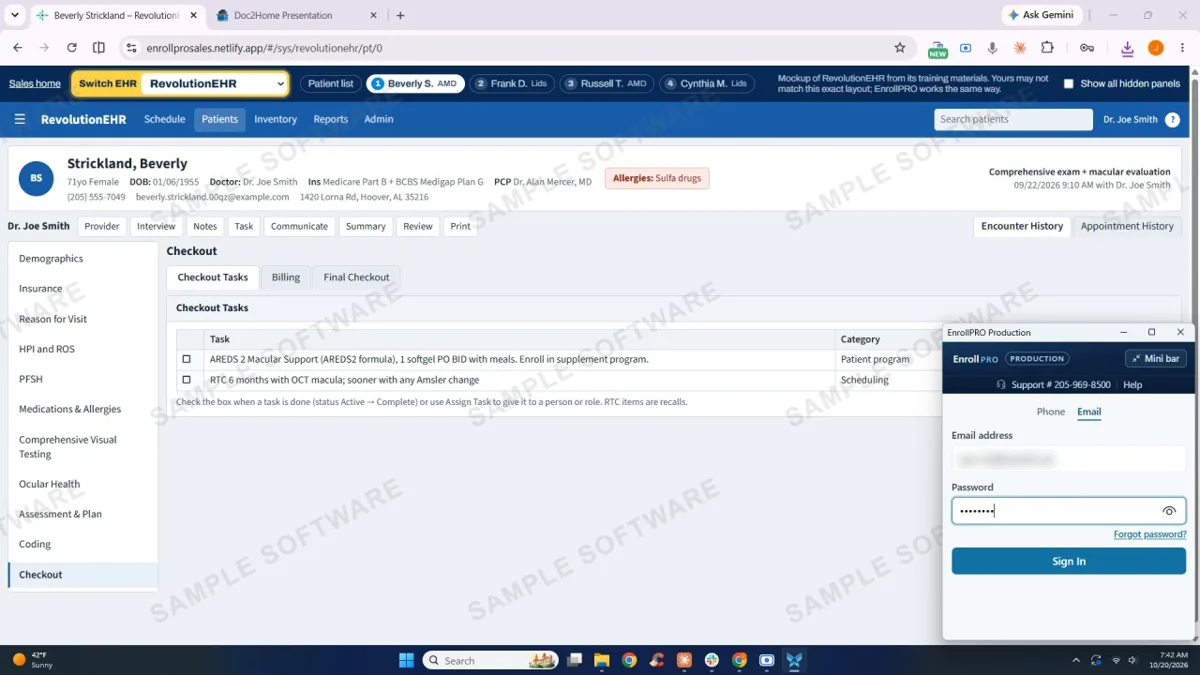
Task: Open the Admin menu
Action: 378,119
